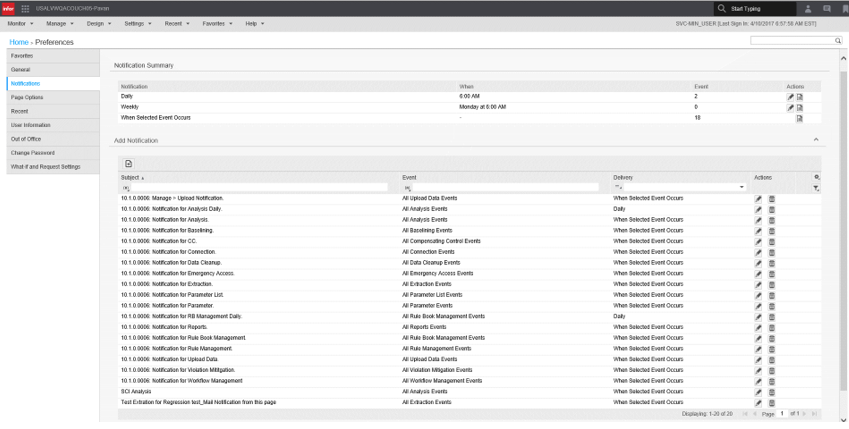Delete Notification for Baselining row

(x=771, y=230)
